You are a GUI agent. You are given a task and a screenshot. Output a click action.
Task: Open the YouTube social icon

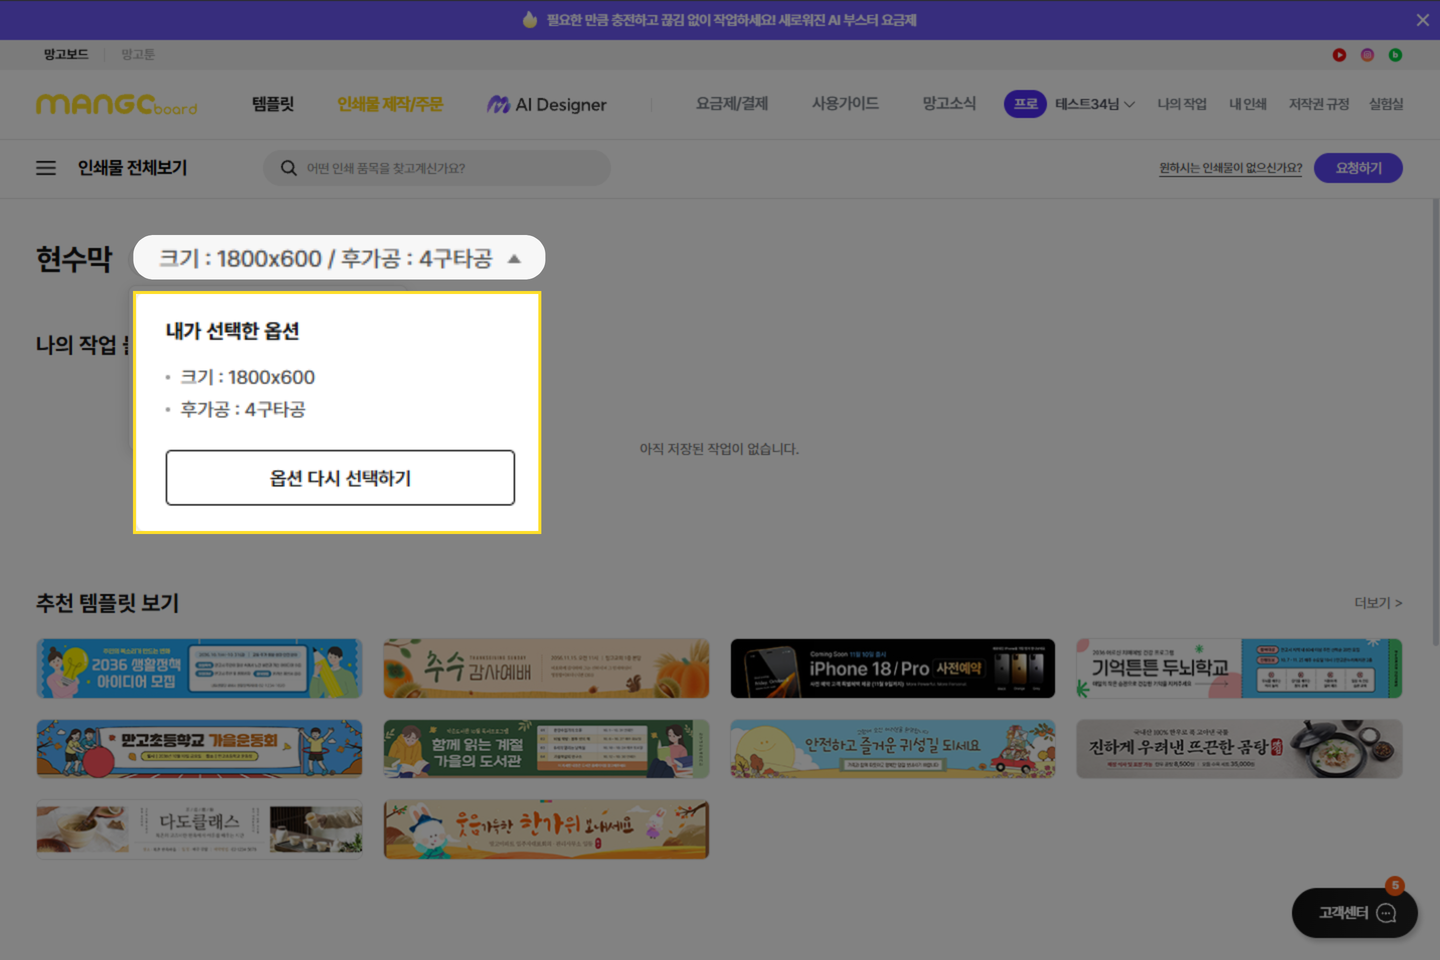pyautogui.click(x=1339, y=55)
